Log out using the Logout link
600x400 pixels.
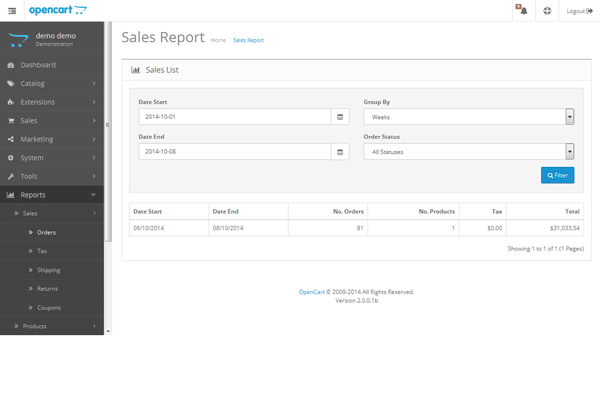coord(579,10)
